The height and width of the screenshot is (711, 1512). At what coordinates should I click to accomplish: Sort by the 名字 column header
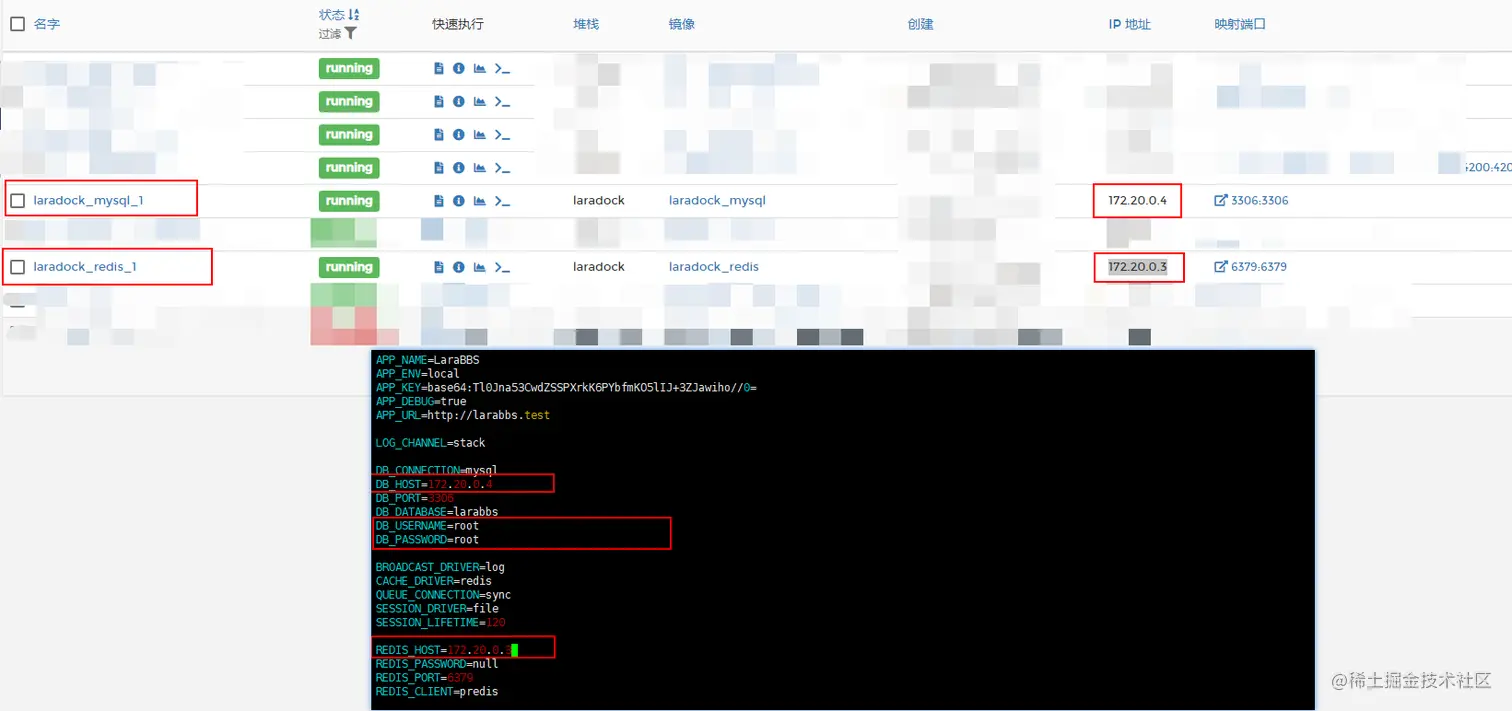(47, 24)
